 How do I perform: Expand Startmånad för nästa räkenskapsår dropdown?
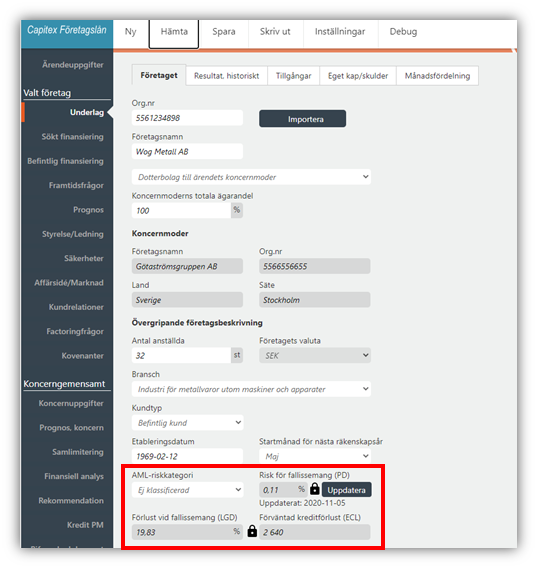[x=315, y=456]
